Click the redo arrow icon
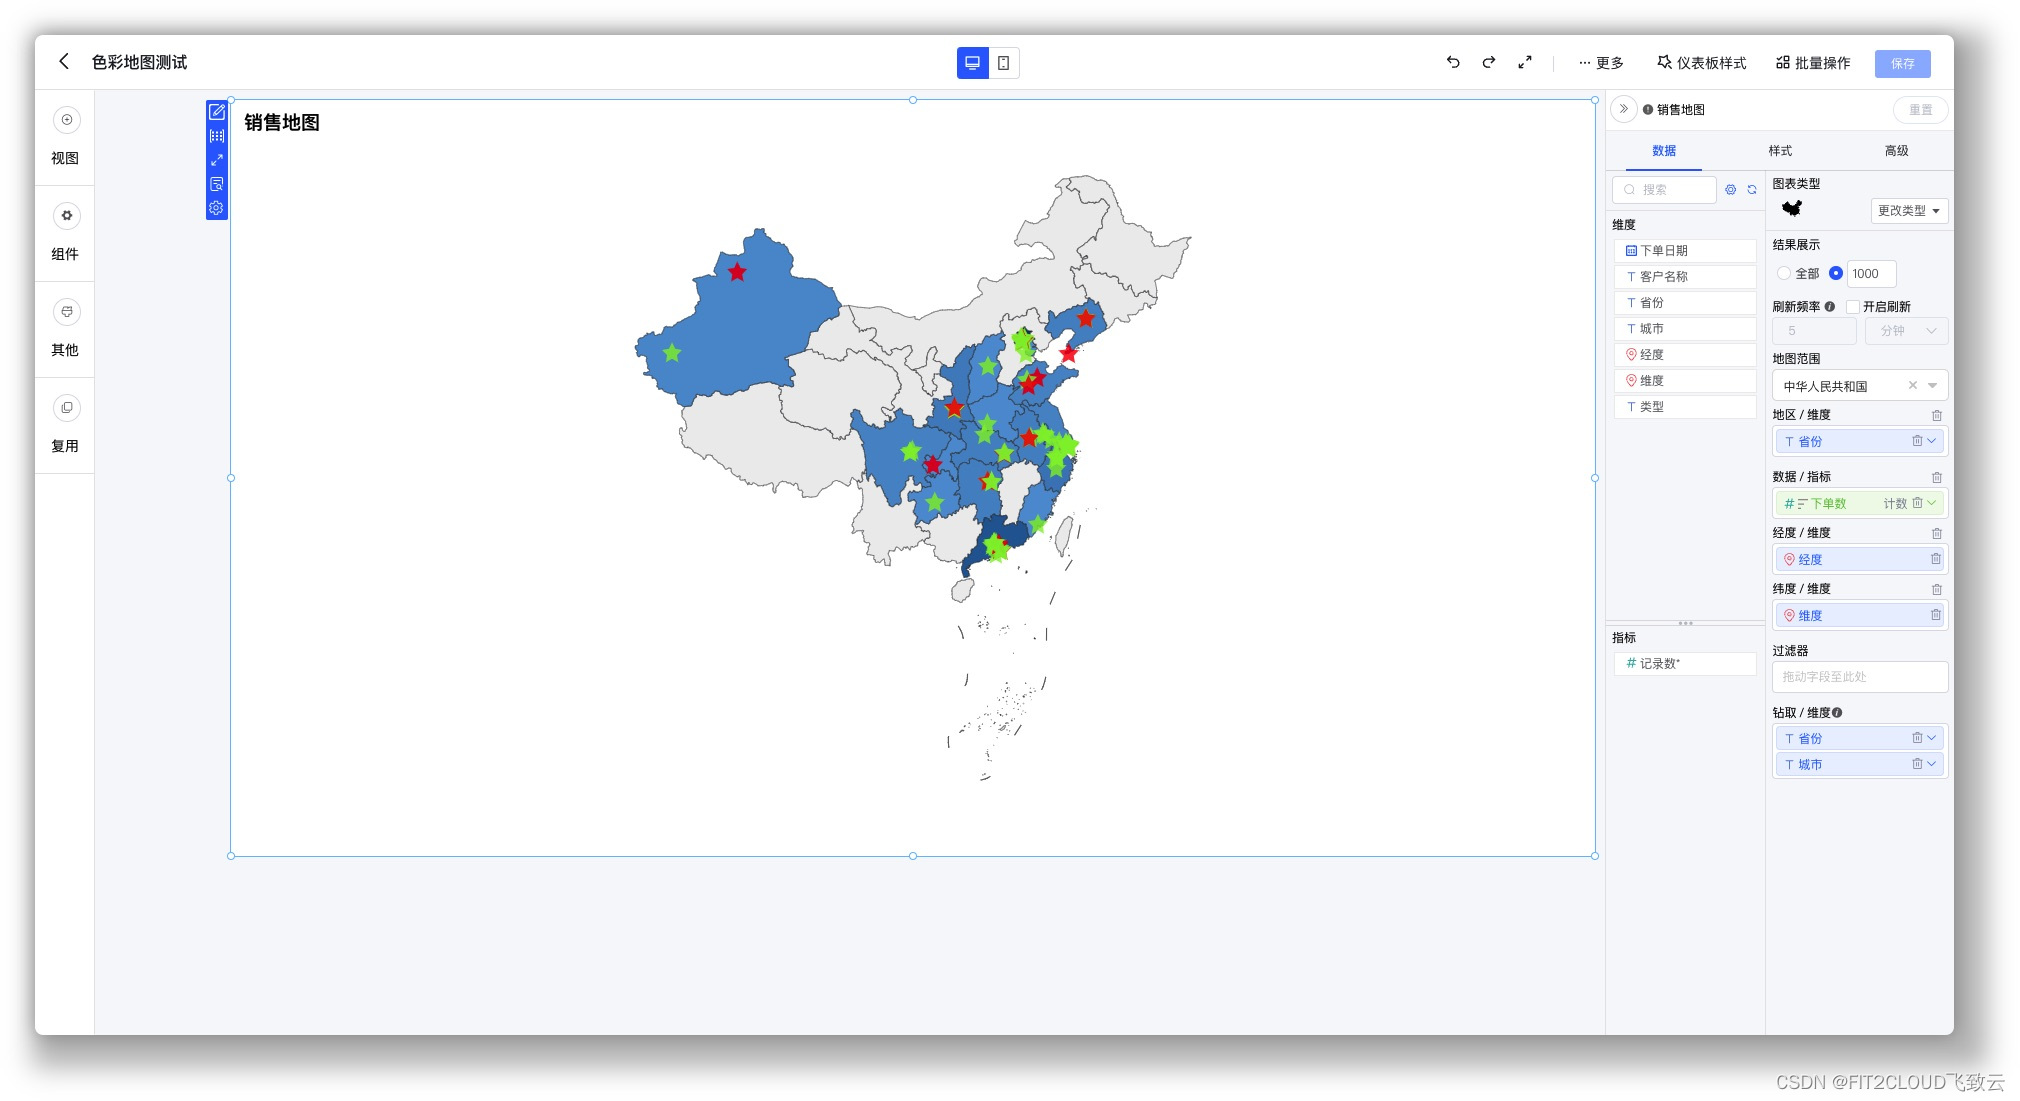This screenshot has height=1101, width=2020. (1489, 62)
